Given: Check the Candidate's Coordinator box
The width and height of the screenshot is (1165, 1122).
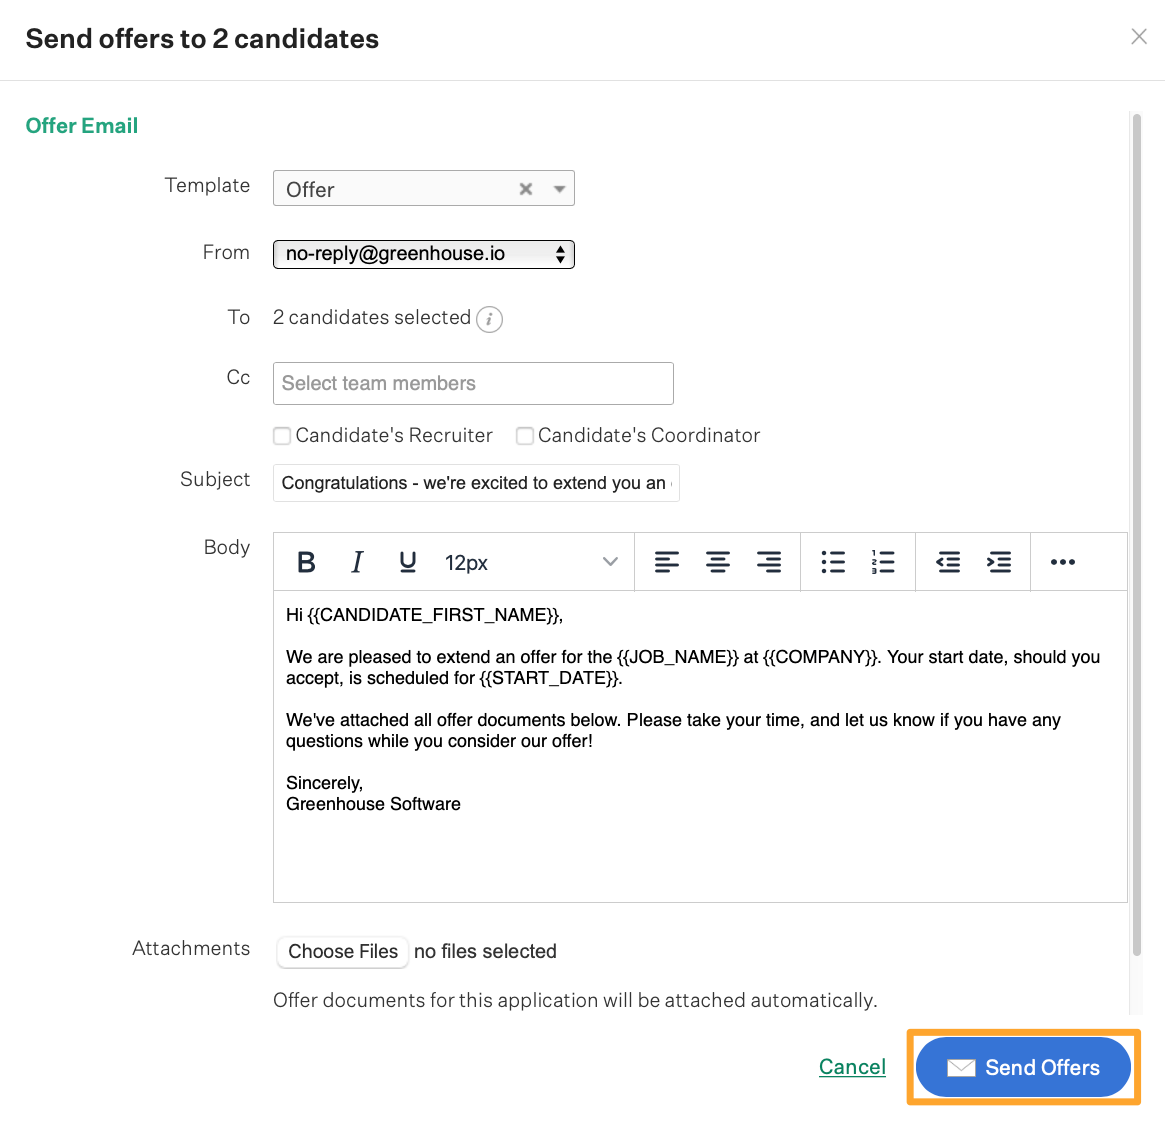Looking at the screenshot, I should pyautogui.click(x=525, y=435).
